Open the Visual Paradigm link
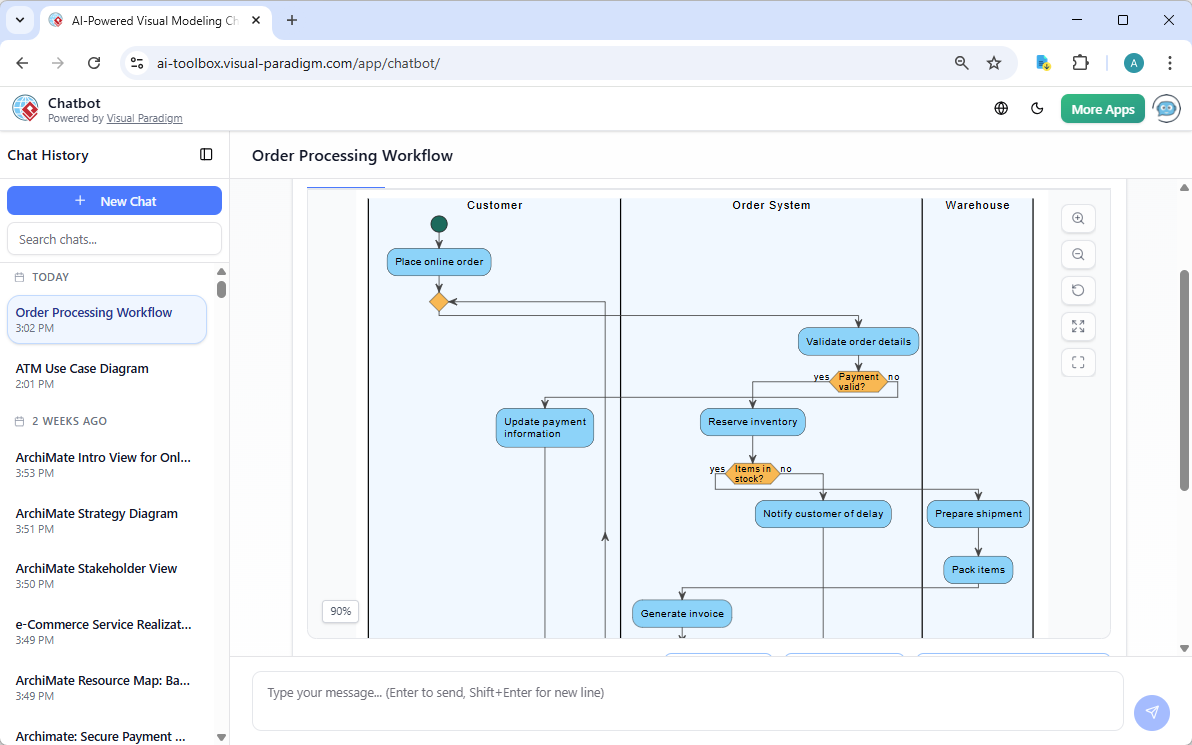Screen dimensions: 1192x745 click(x=144, y=117)
